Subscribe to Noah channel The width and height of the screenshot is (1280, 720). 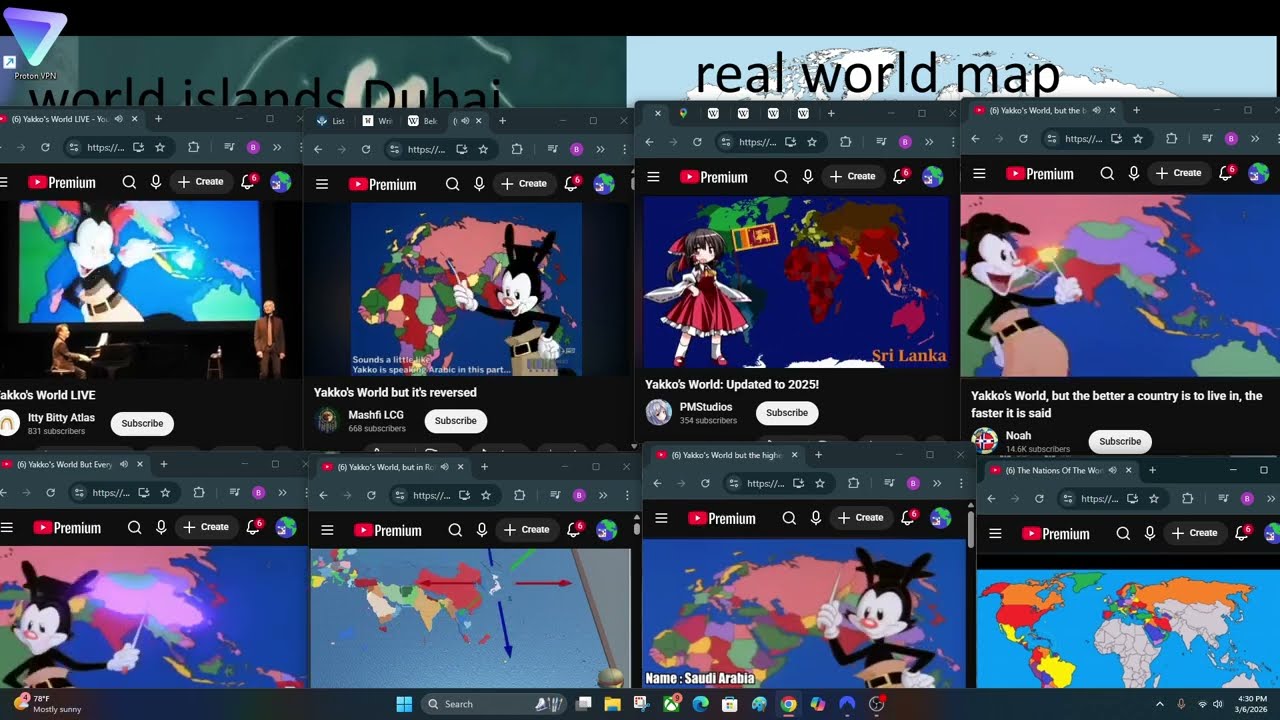click(x=1120, y=441)
